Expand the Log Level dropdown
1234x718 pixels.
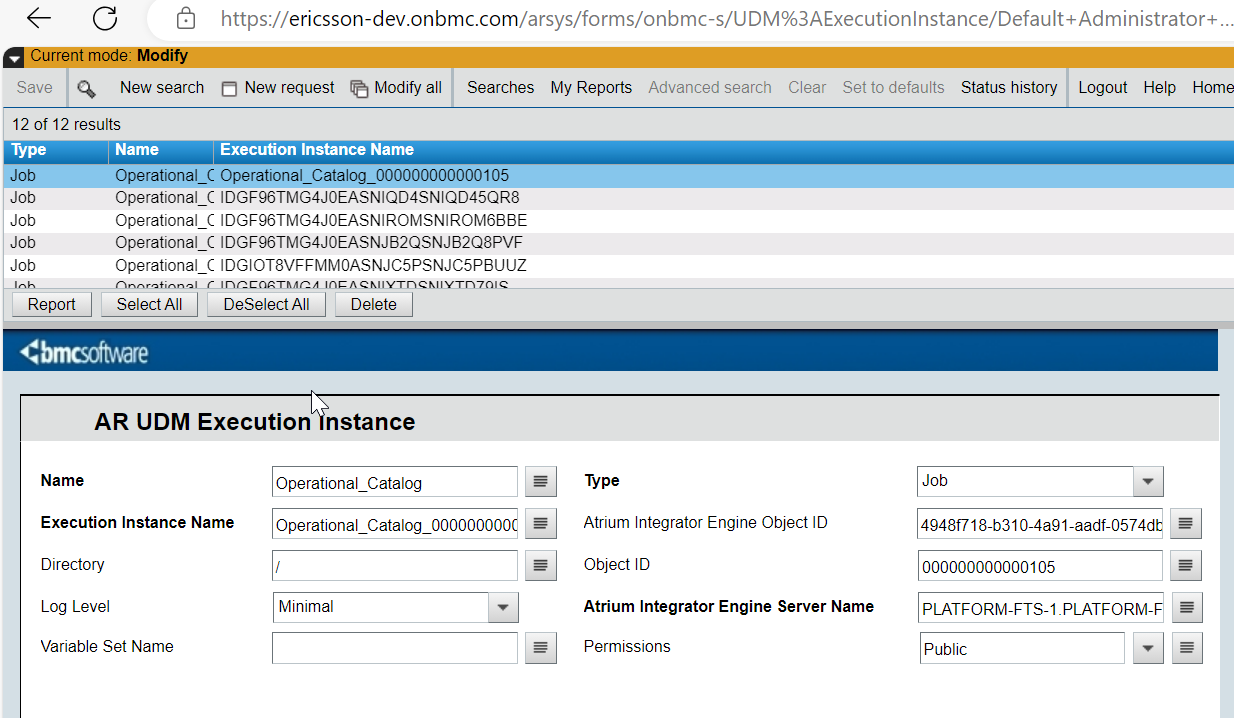pyautogui.click(x=503, y=607)
